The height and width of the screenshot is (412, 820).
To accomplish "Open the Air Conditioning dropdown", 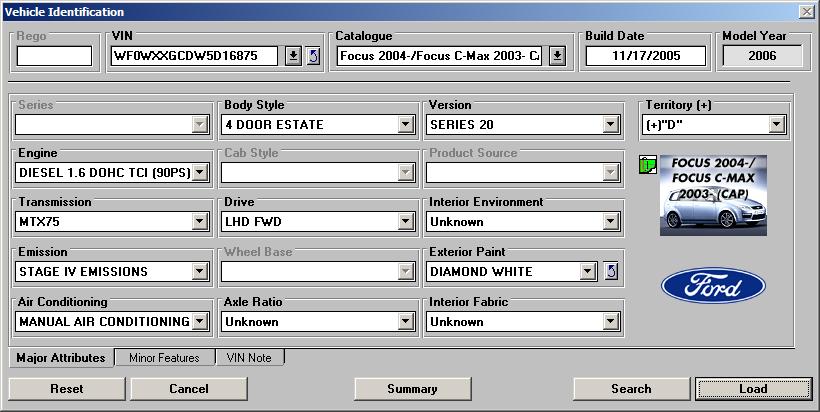I will pyautogui.click(x=199, y=321).
